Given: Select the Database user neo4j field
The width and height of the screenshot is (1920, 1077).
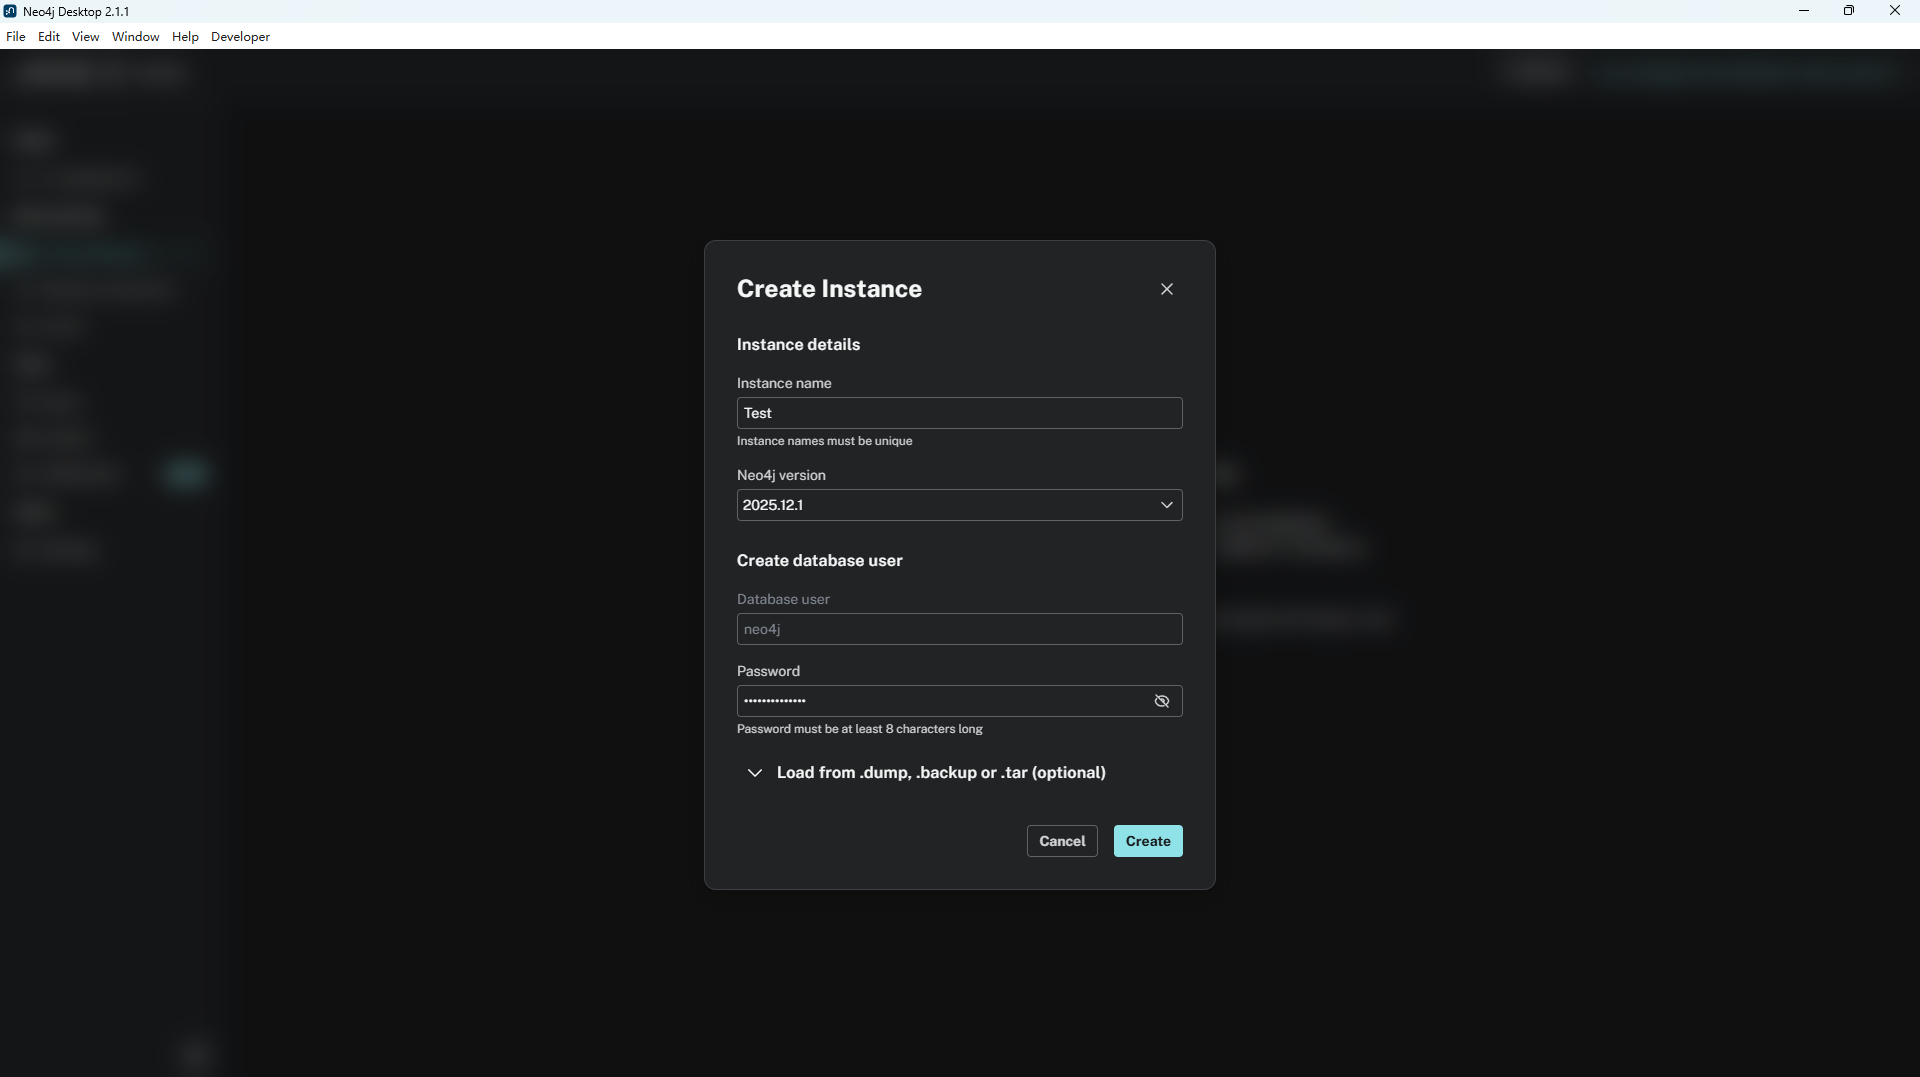Looking at the screenshot, I should tap(958, 629).
